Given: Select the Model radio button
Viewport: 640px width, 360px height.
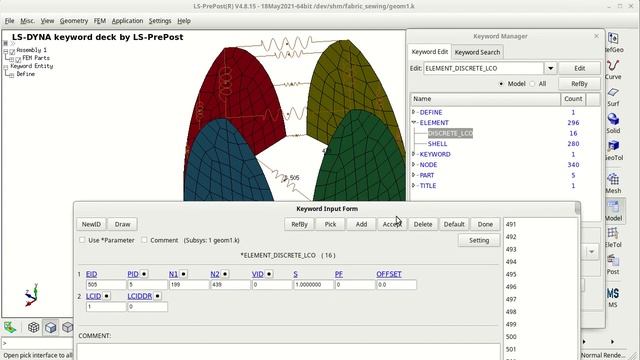Looking at the screenshot, I should pos(501,84).
